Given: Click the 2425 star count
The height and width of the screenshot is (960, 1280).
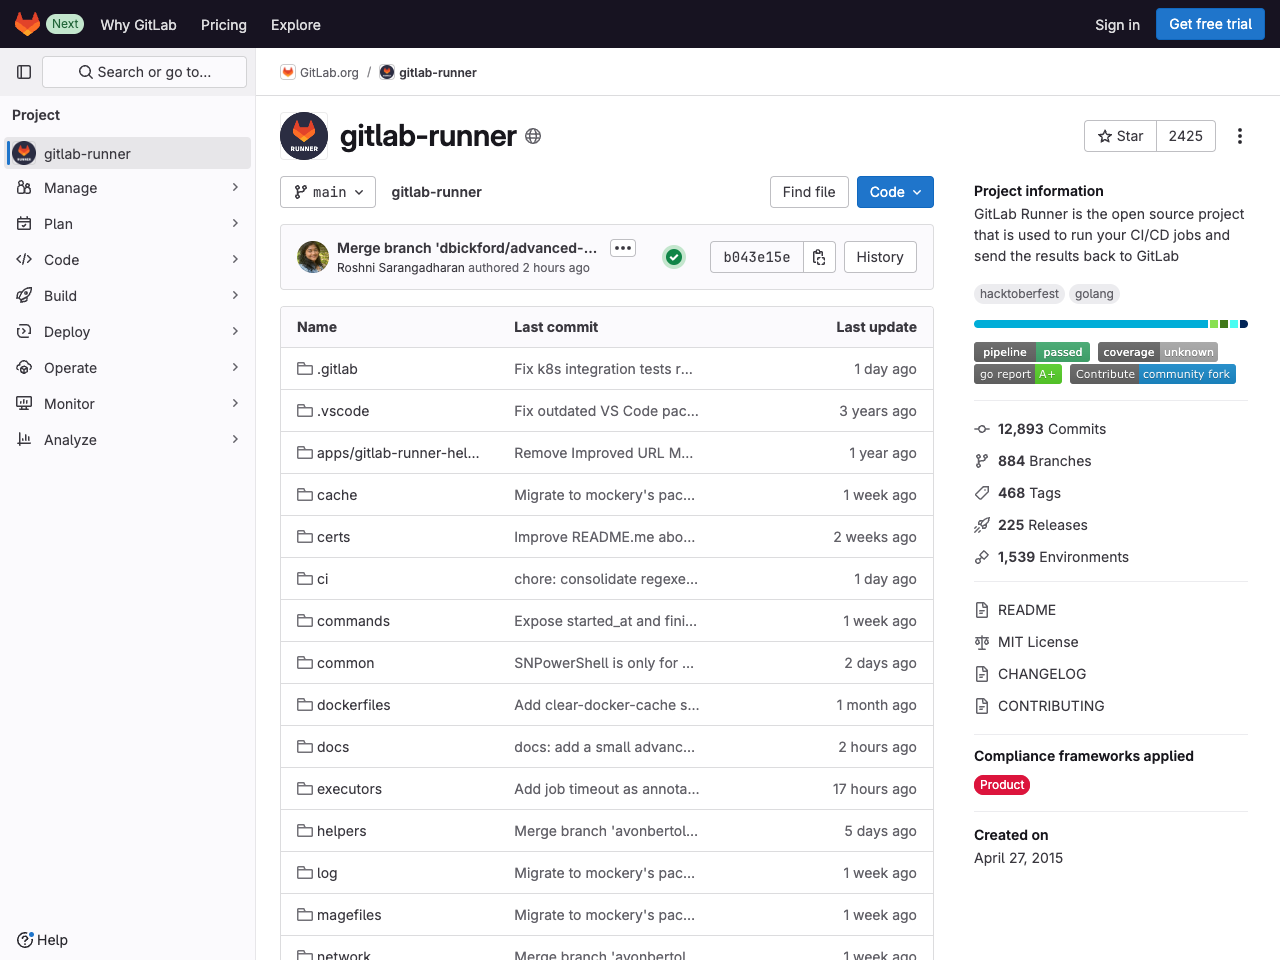Looking at the screenshot, I should tap(1186, 136).
